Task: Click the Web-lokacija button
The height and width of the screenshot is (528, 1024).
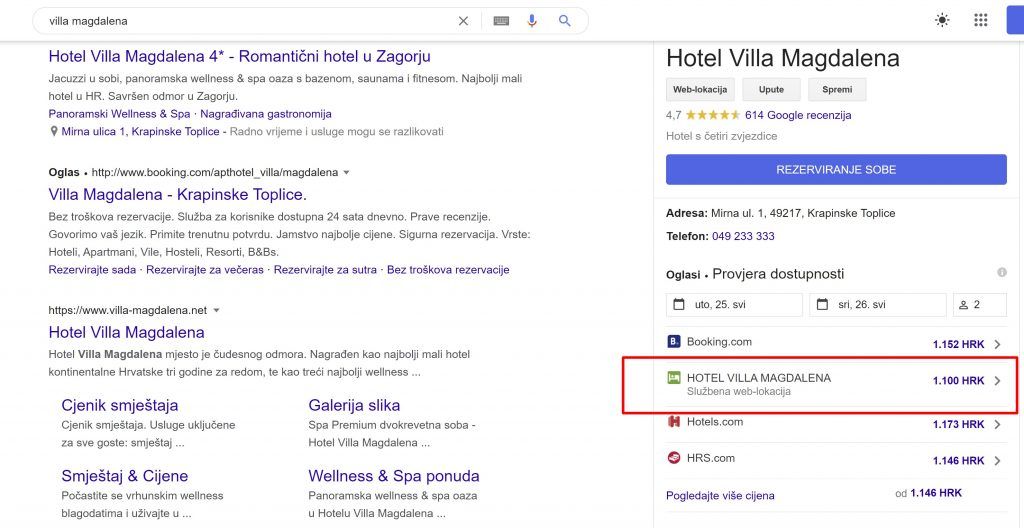Action: click(x=700, y=89)
